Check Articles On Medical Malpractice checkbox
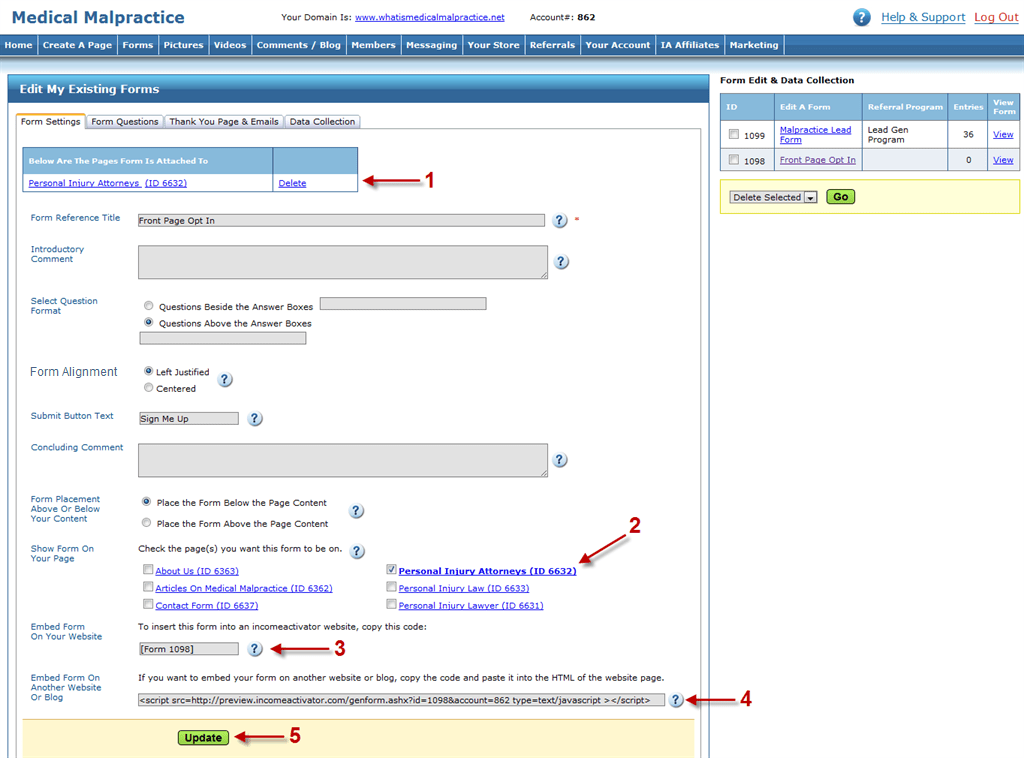Image resolution: width=1024 pixels, height=758 pixels. pyautogui.click(x=148, y=587)
